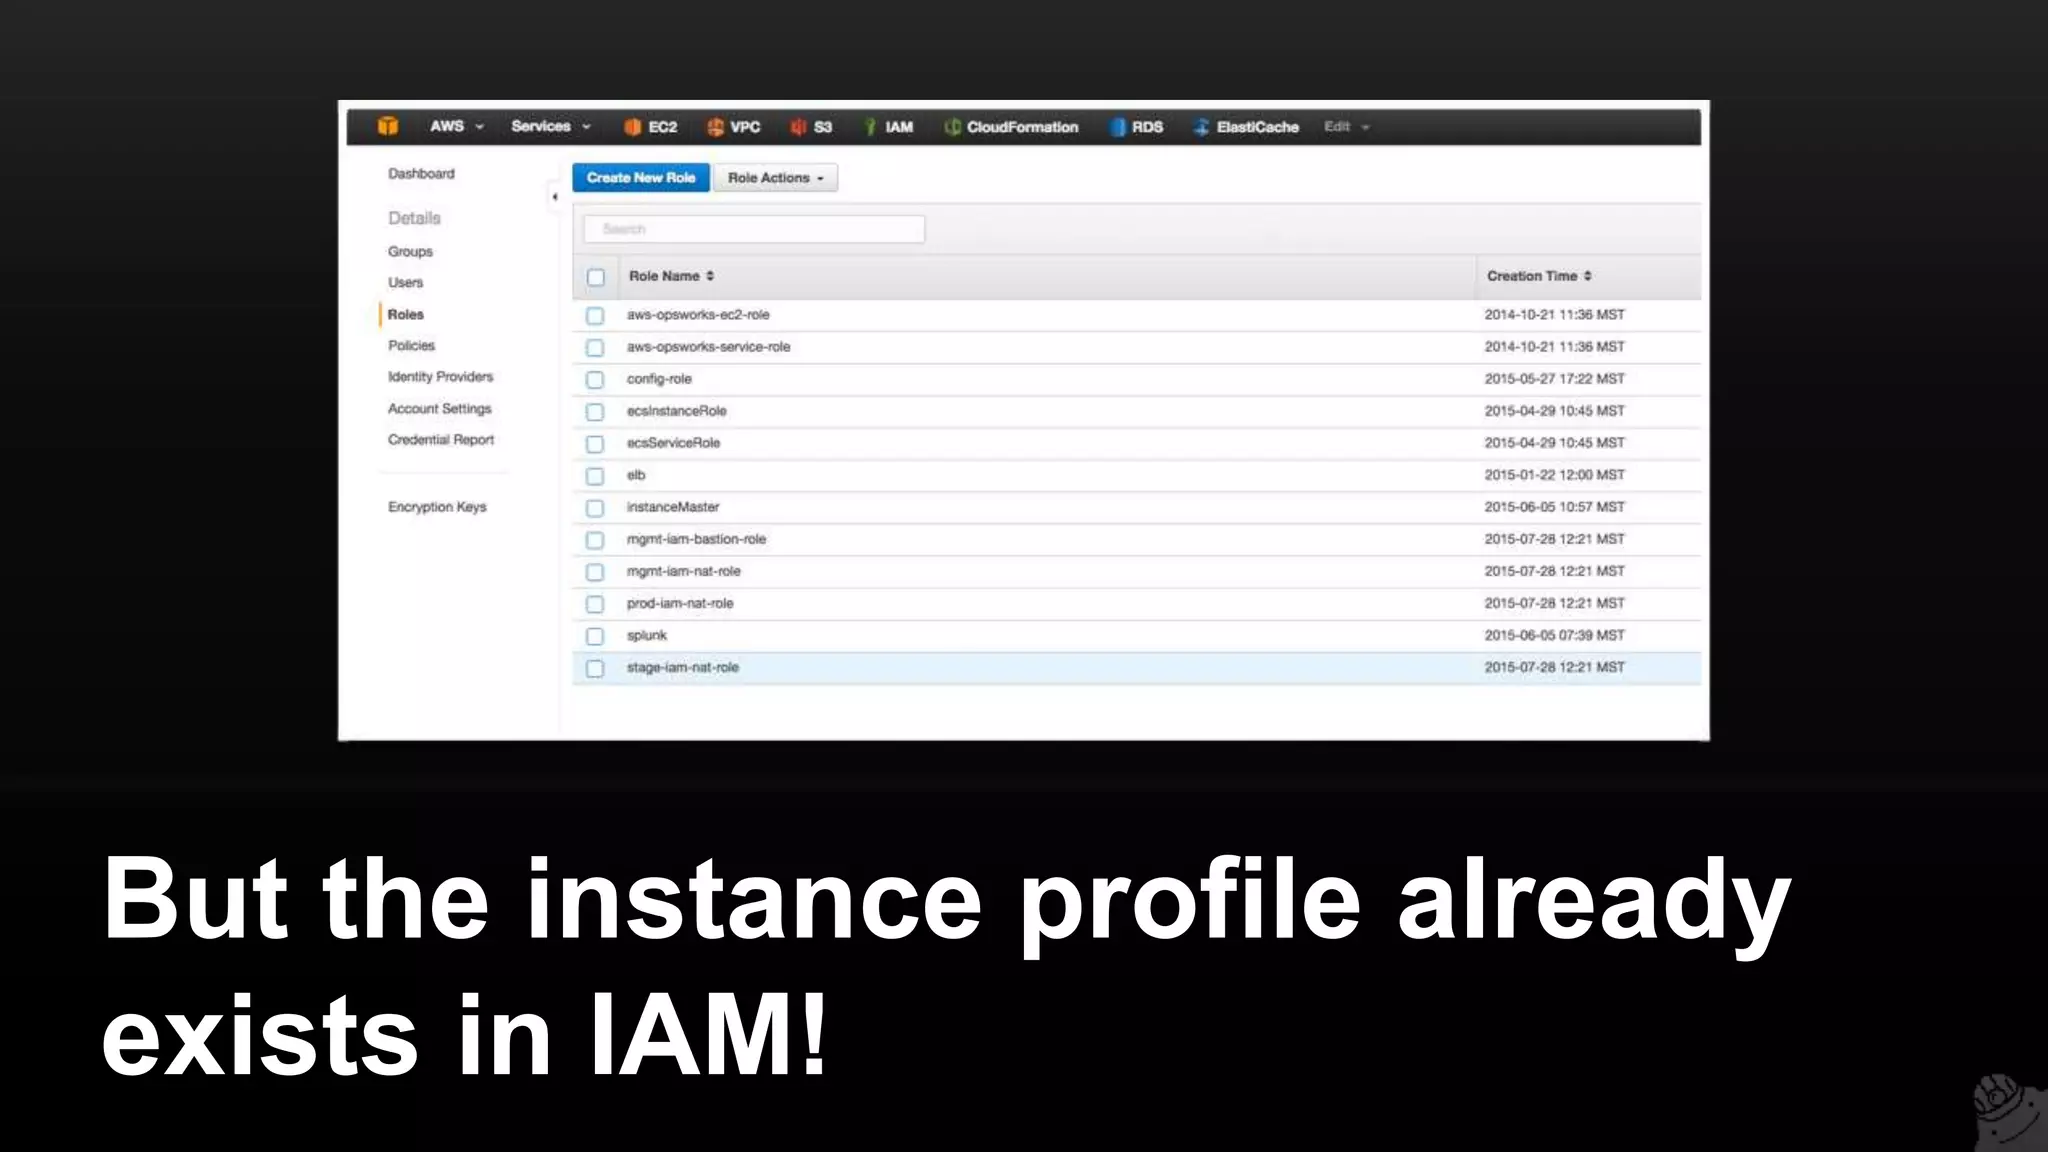Open the mgmt-iam-nat-role link
Image resolution: width=2048 pixels, height=1152 pixels.
(x=683, y=570)
